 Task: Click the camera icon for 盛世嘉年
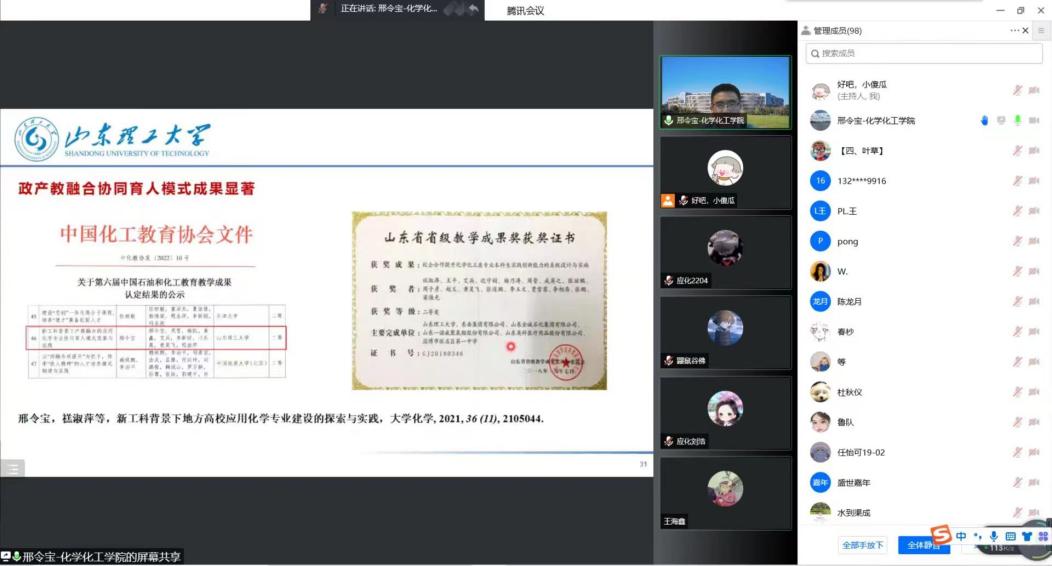coord(1034,483)
